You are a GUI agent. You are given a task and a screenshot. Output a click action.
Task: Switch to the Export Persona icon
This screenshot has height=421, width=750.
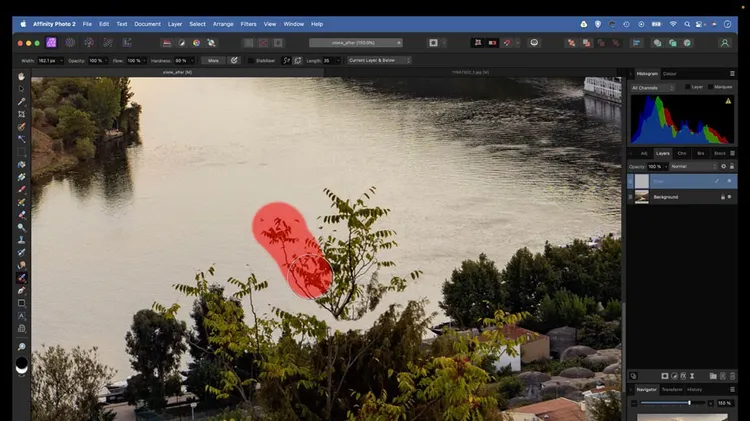[x=127, y=43]
